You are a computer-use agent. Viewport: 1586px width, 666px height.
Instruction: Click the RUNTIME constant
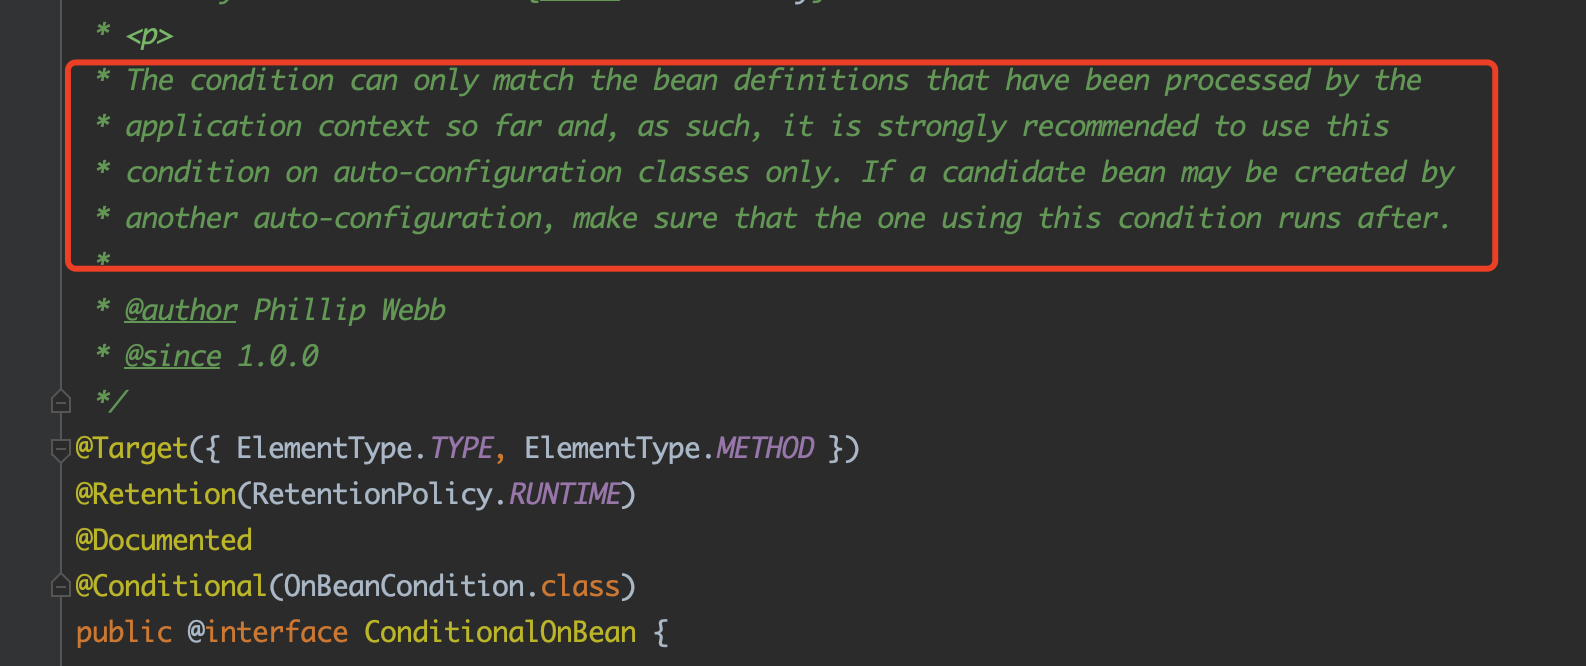coord(565,494)
